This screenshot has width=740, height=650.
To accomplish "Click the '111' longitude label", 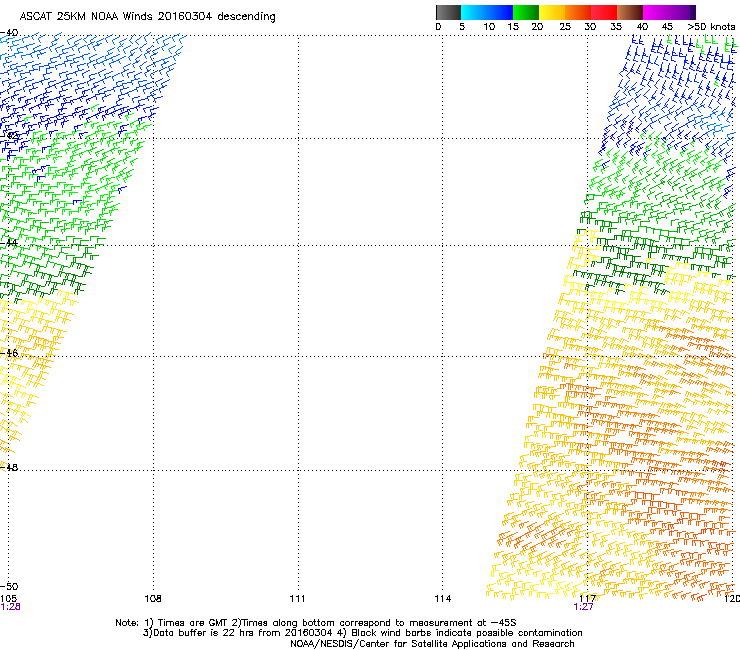I will coord(297,598).
